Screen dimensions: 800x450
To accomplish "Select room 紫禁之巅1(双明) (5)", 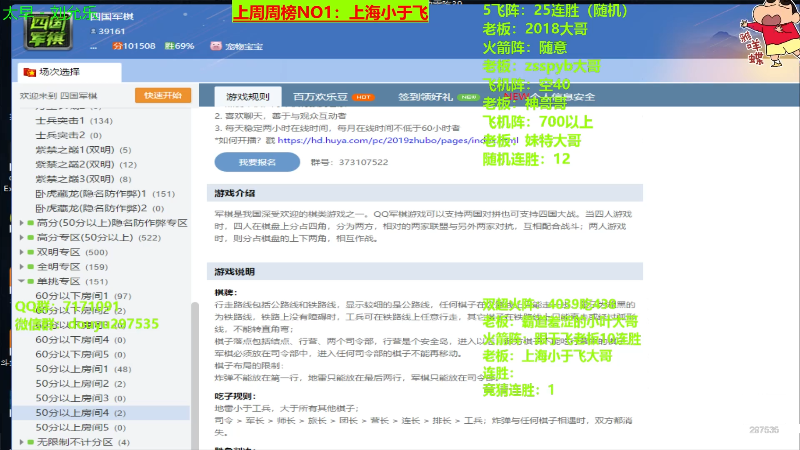I will pos(83,150).
